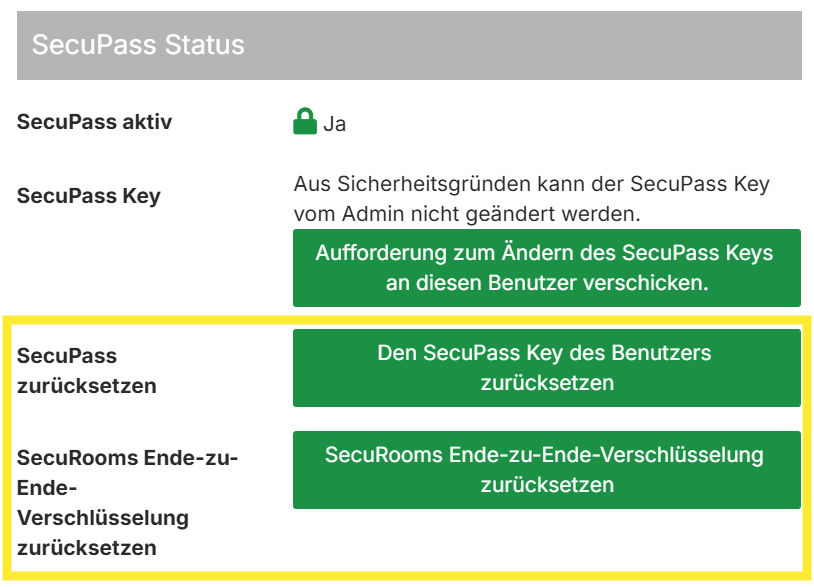Click the padlock next to 'Ja'
This screenshot has width=814, height=587.
pos(304,123)
